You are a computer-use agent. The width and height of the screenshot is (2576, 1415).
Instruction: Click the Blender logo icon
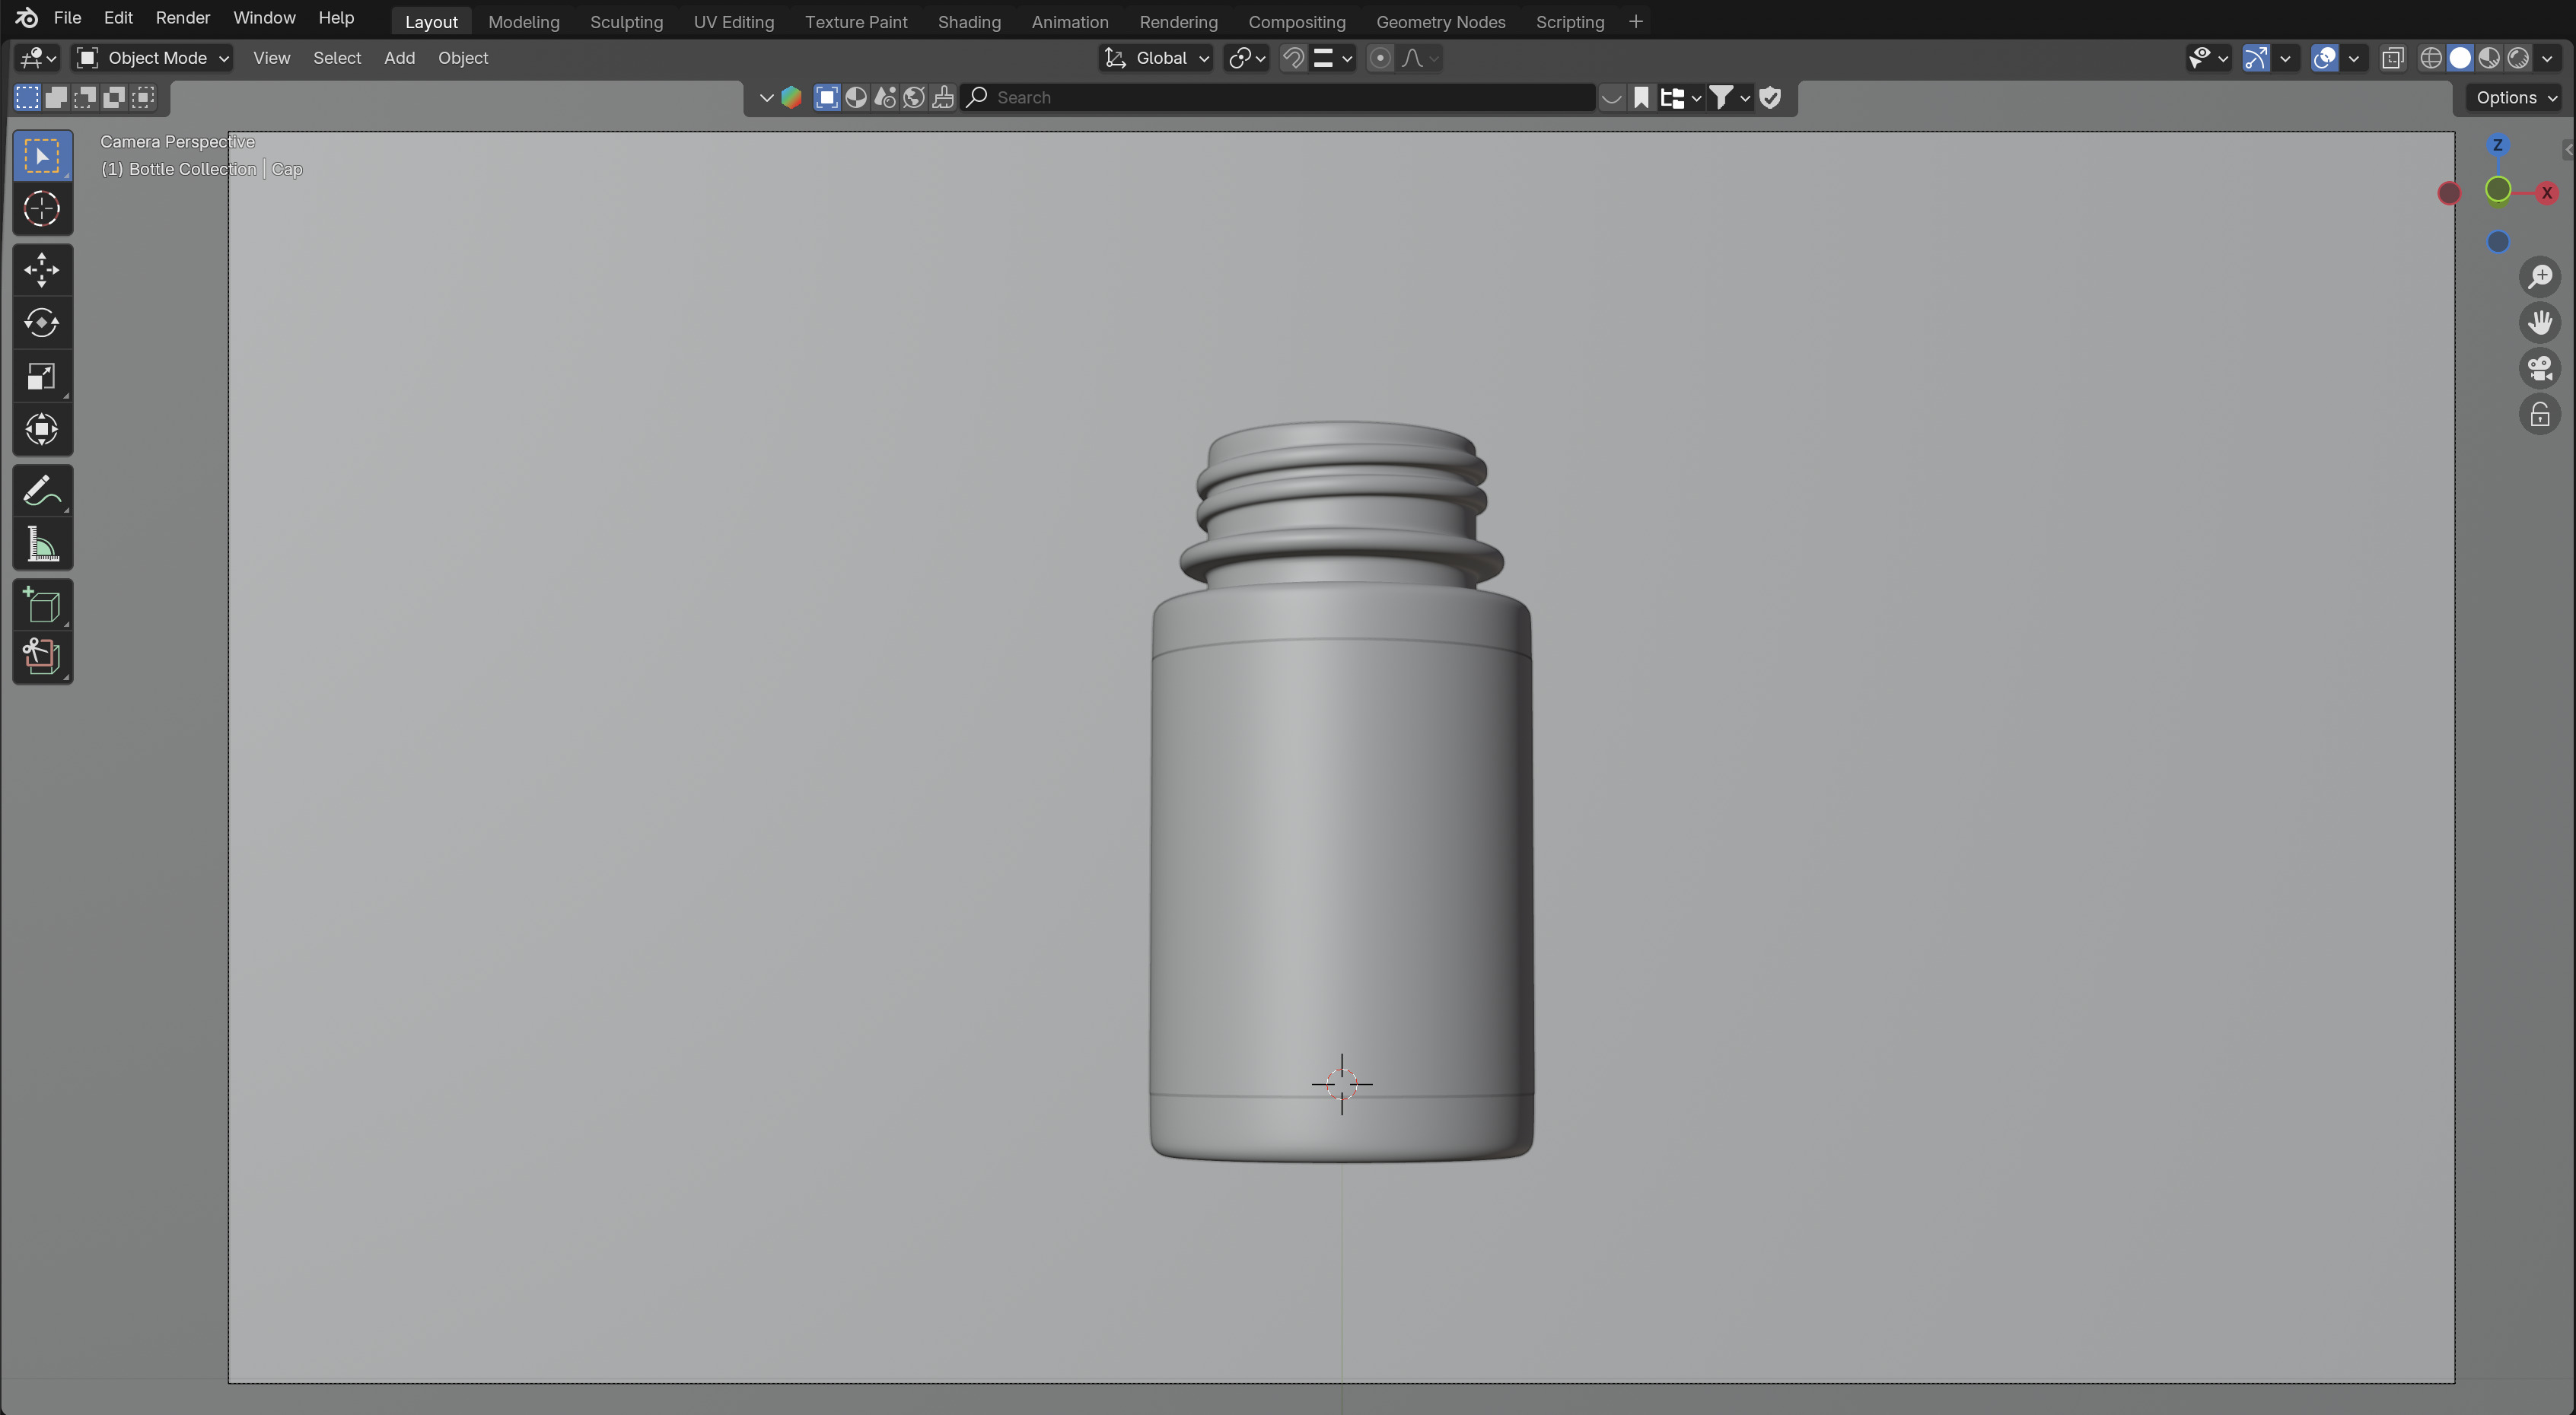[x=27, y=18]
